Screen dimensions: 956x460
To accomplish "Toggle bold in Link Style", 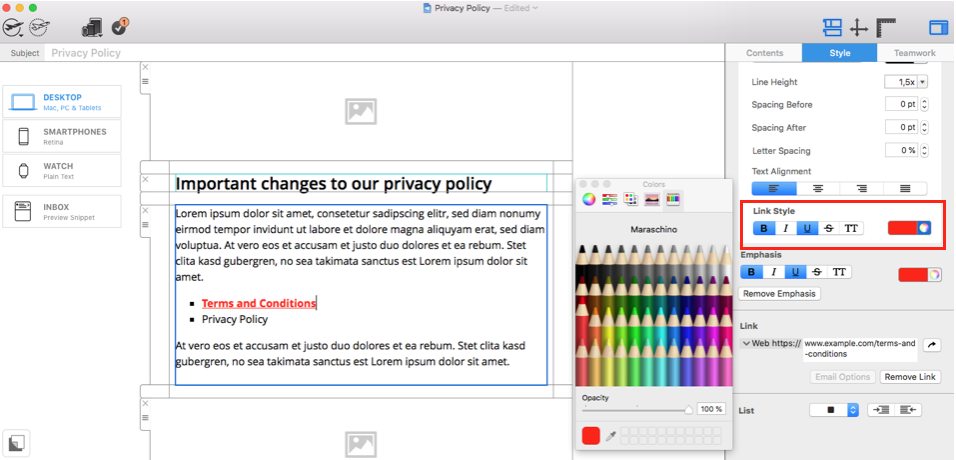I will (764, 228).
